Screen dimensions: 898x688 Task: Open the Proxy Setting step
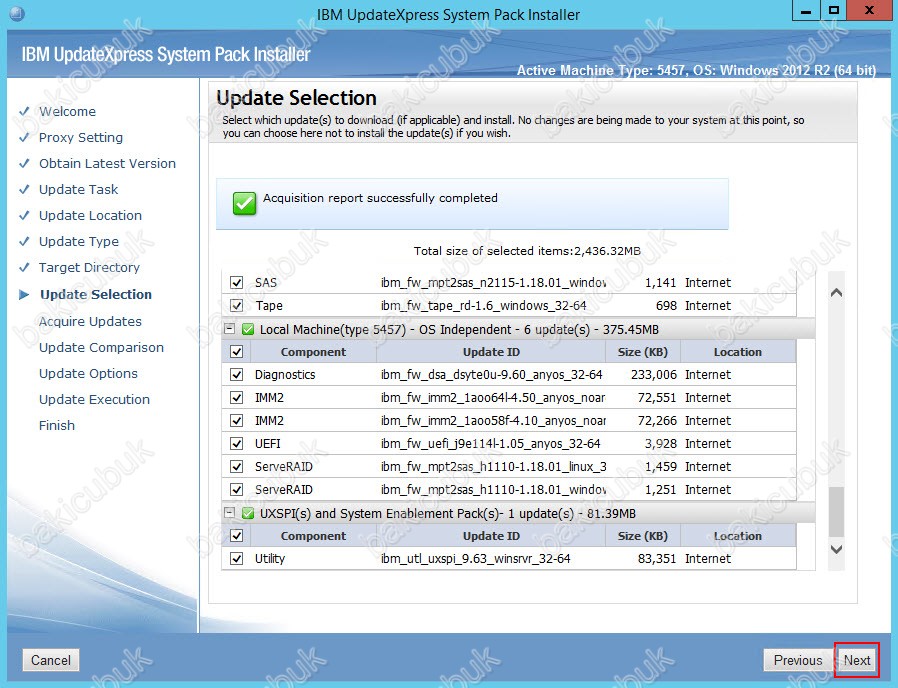point(81,137)
